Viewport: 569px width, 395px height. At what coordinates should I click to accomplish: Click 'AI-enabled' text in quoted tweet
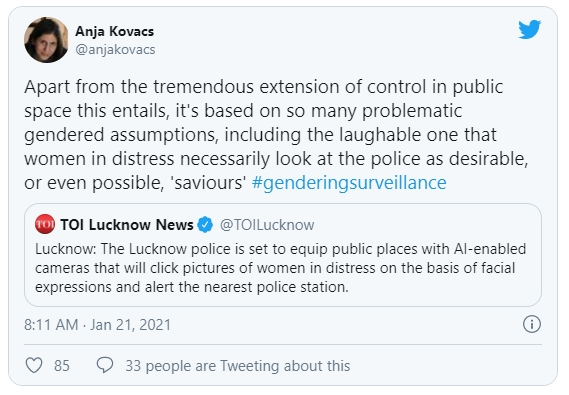tap(490, 249)
